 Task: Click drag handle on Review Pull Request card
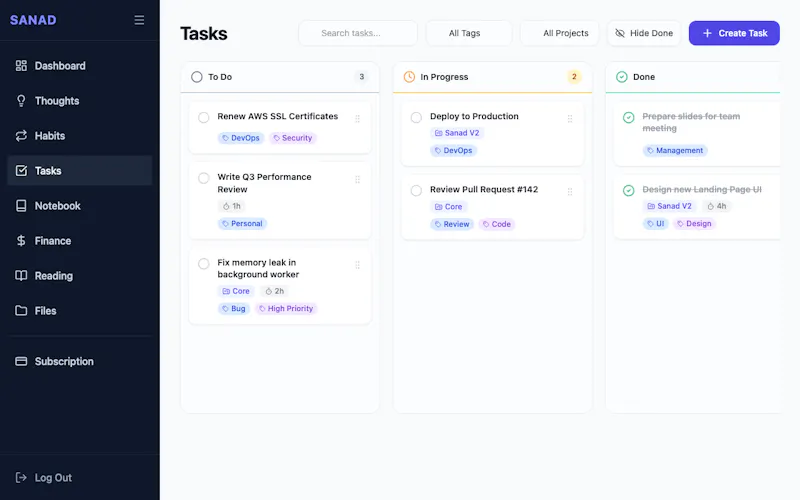(570, 192)
